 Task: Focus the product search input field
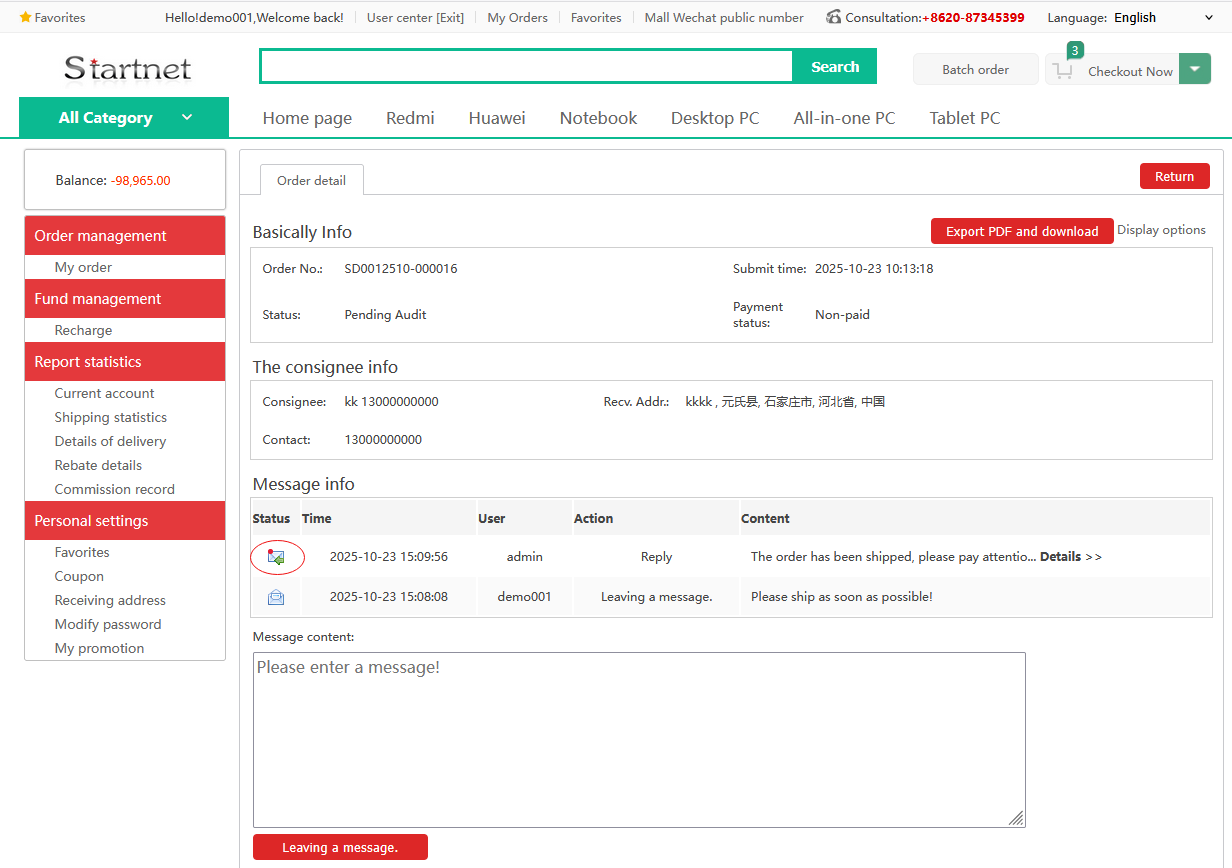526,67
